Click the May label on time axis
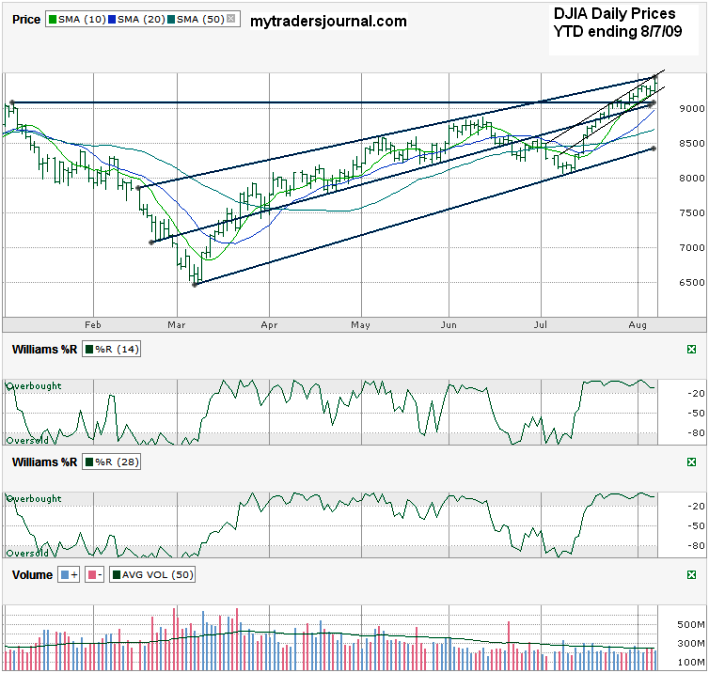This screenshot has height=673, width=709. (360, 325)
